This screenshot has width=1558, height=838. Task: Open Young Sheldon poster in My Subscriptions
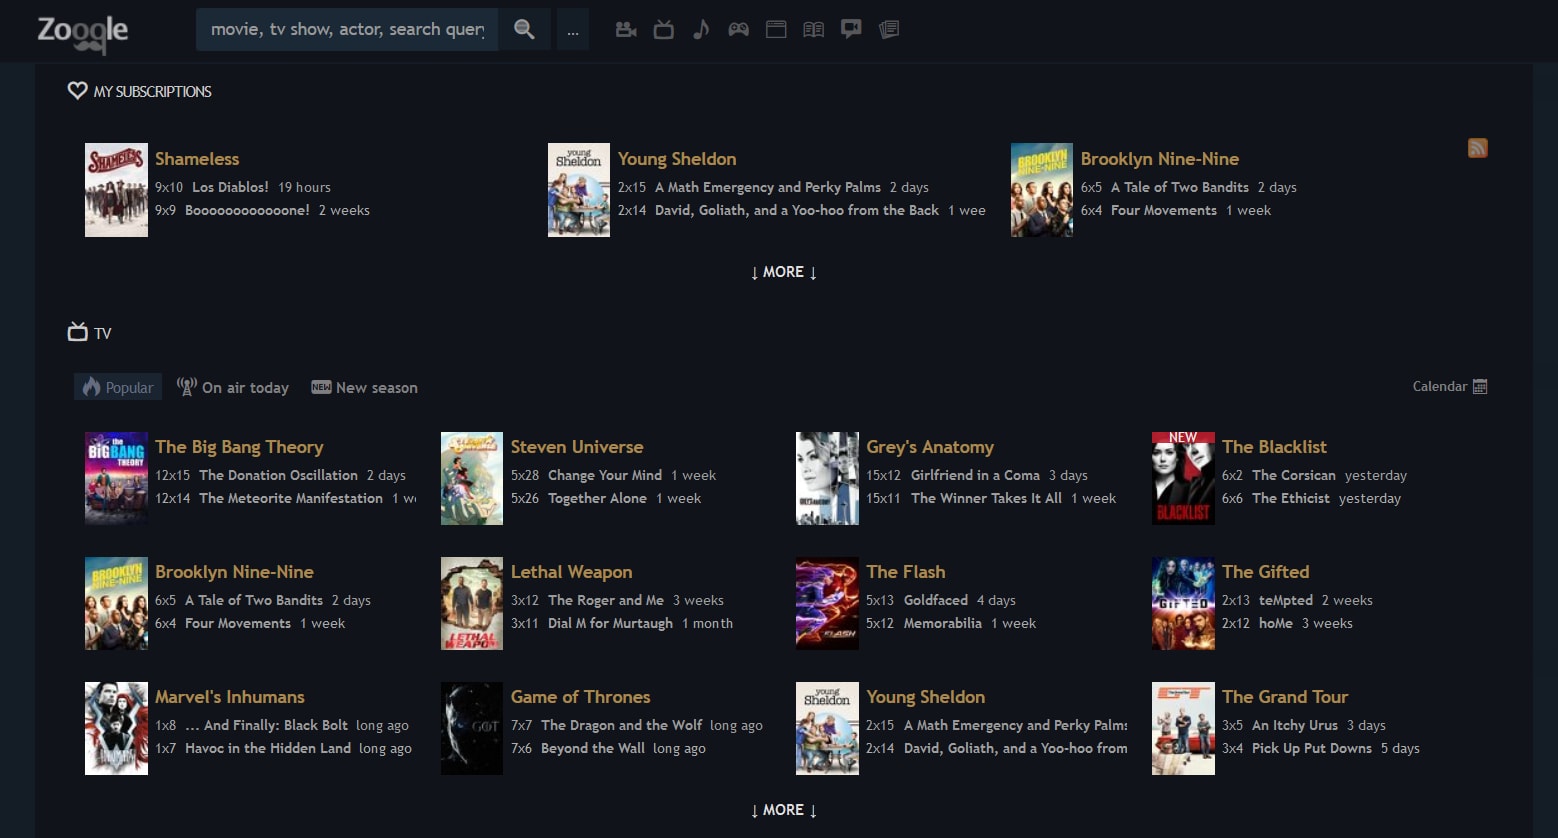pyautogui.click(x=579, y=190)
